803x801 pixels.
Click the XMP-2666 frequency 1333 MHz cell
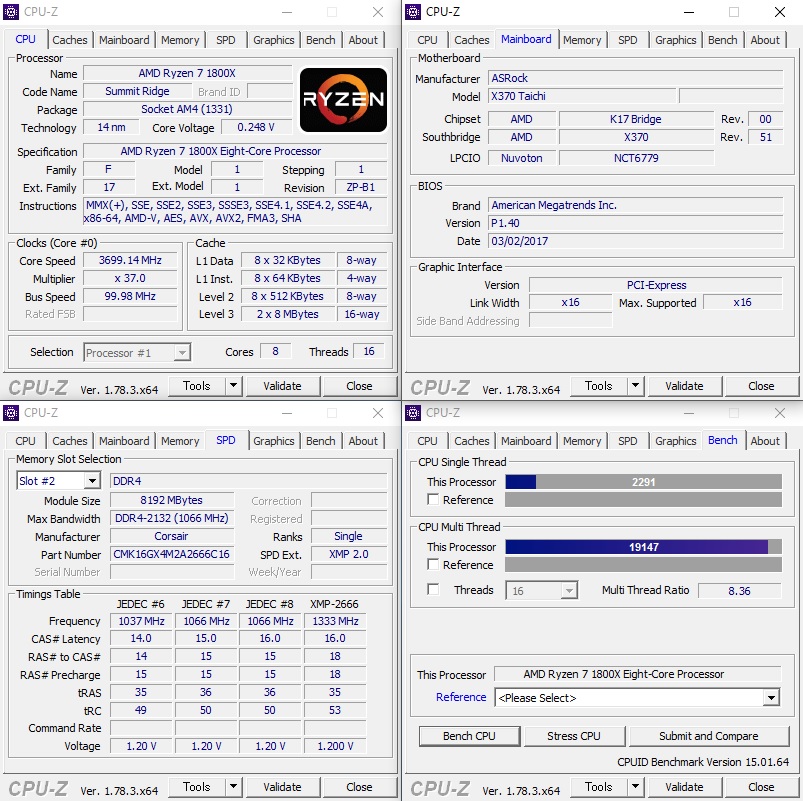click(x=335, y=621)
